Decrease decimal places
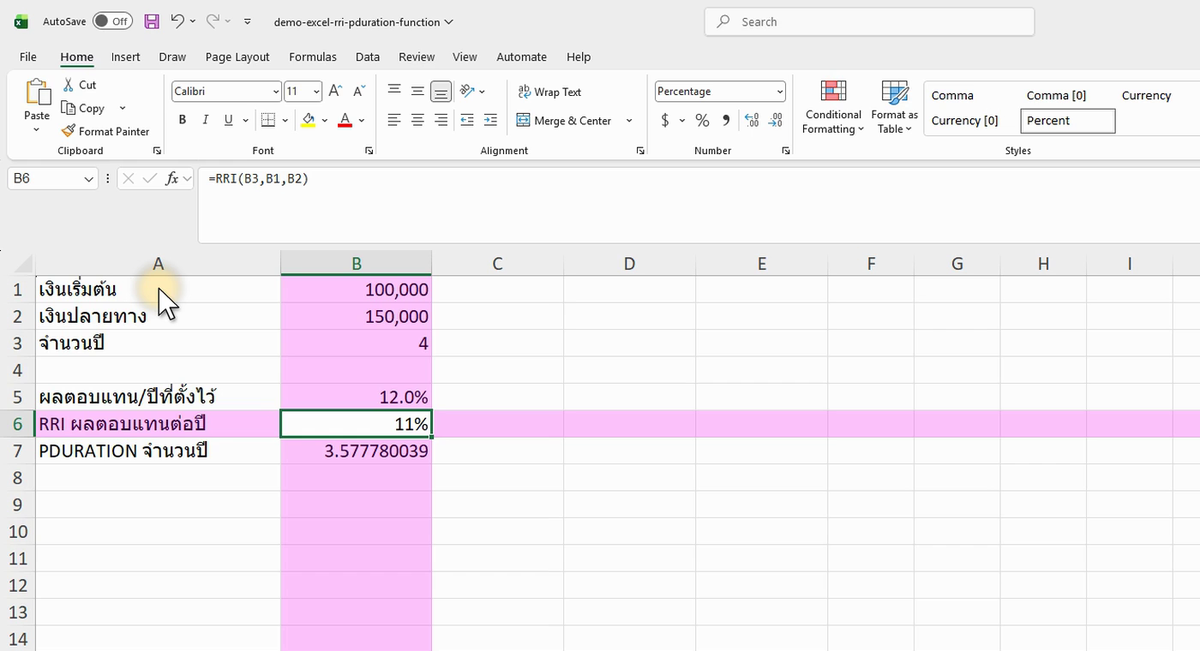The height and width of the screenshot is (651, 1200). (775, 120)
